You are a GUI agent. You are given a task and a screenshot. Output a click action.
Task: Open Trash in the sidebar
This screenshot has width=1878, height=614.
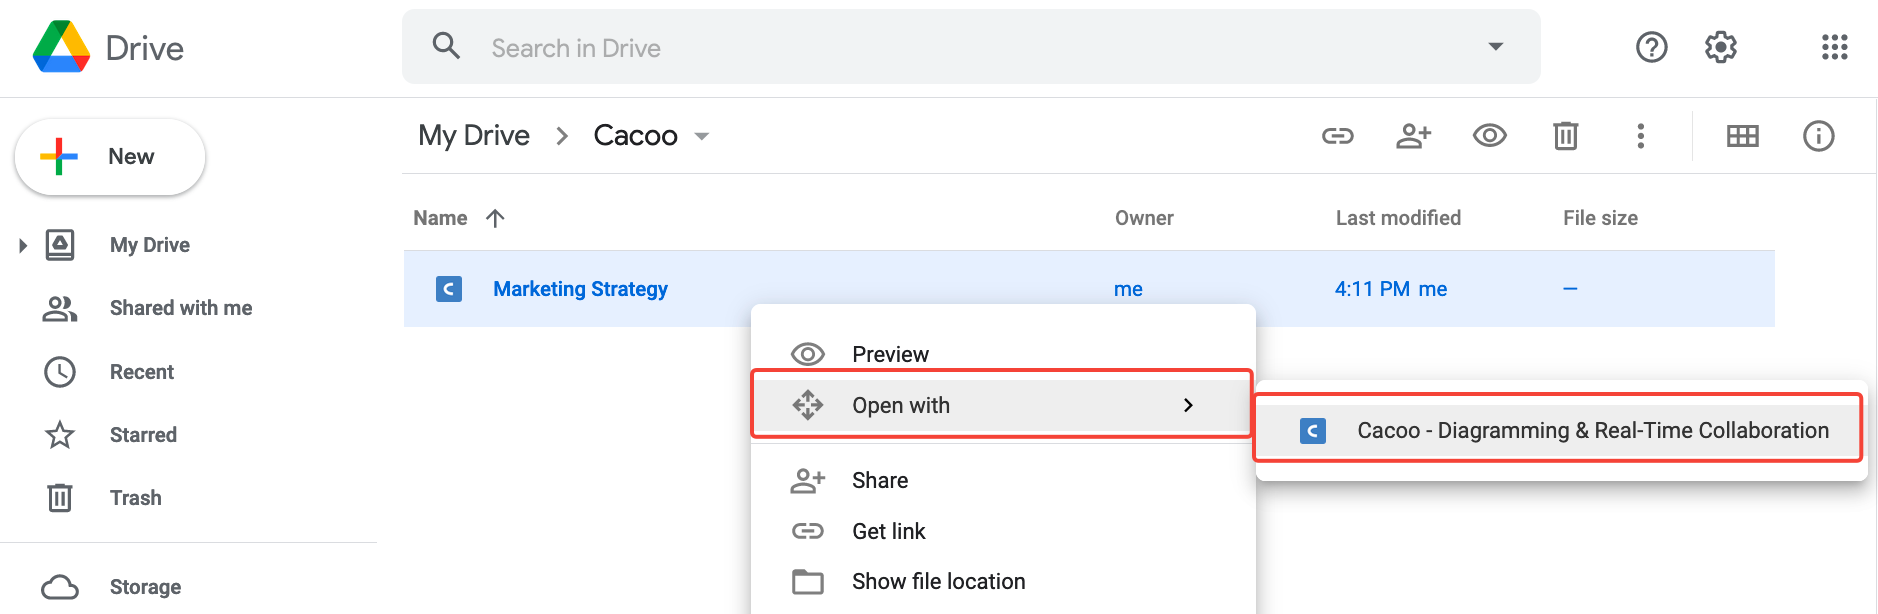pyautogui.click(x=136, y=498)
